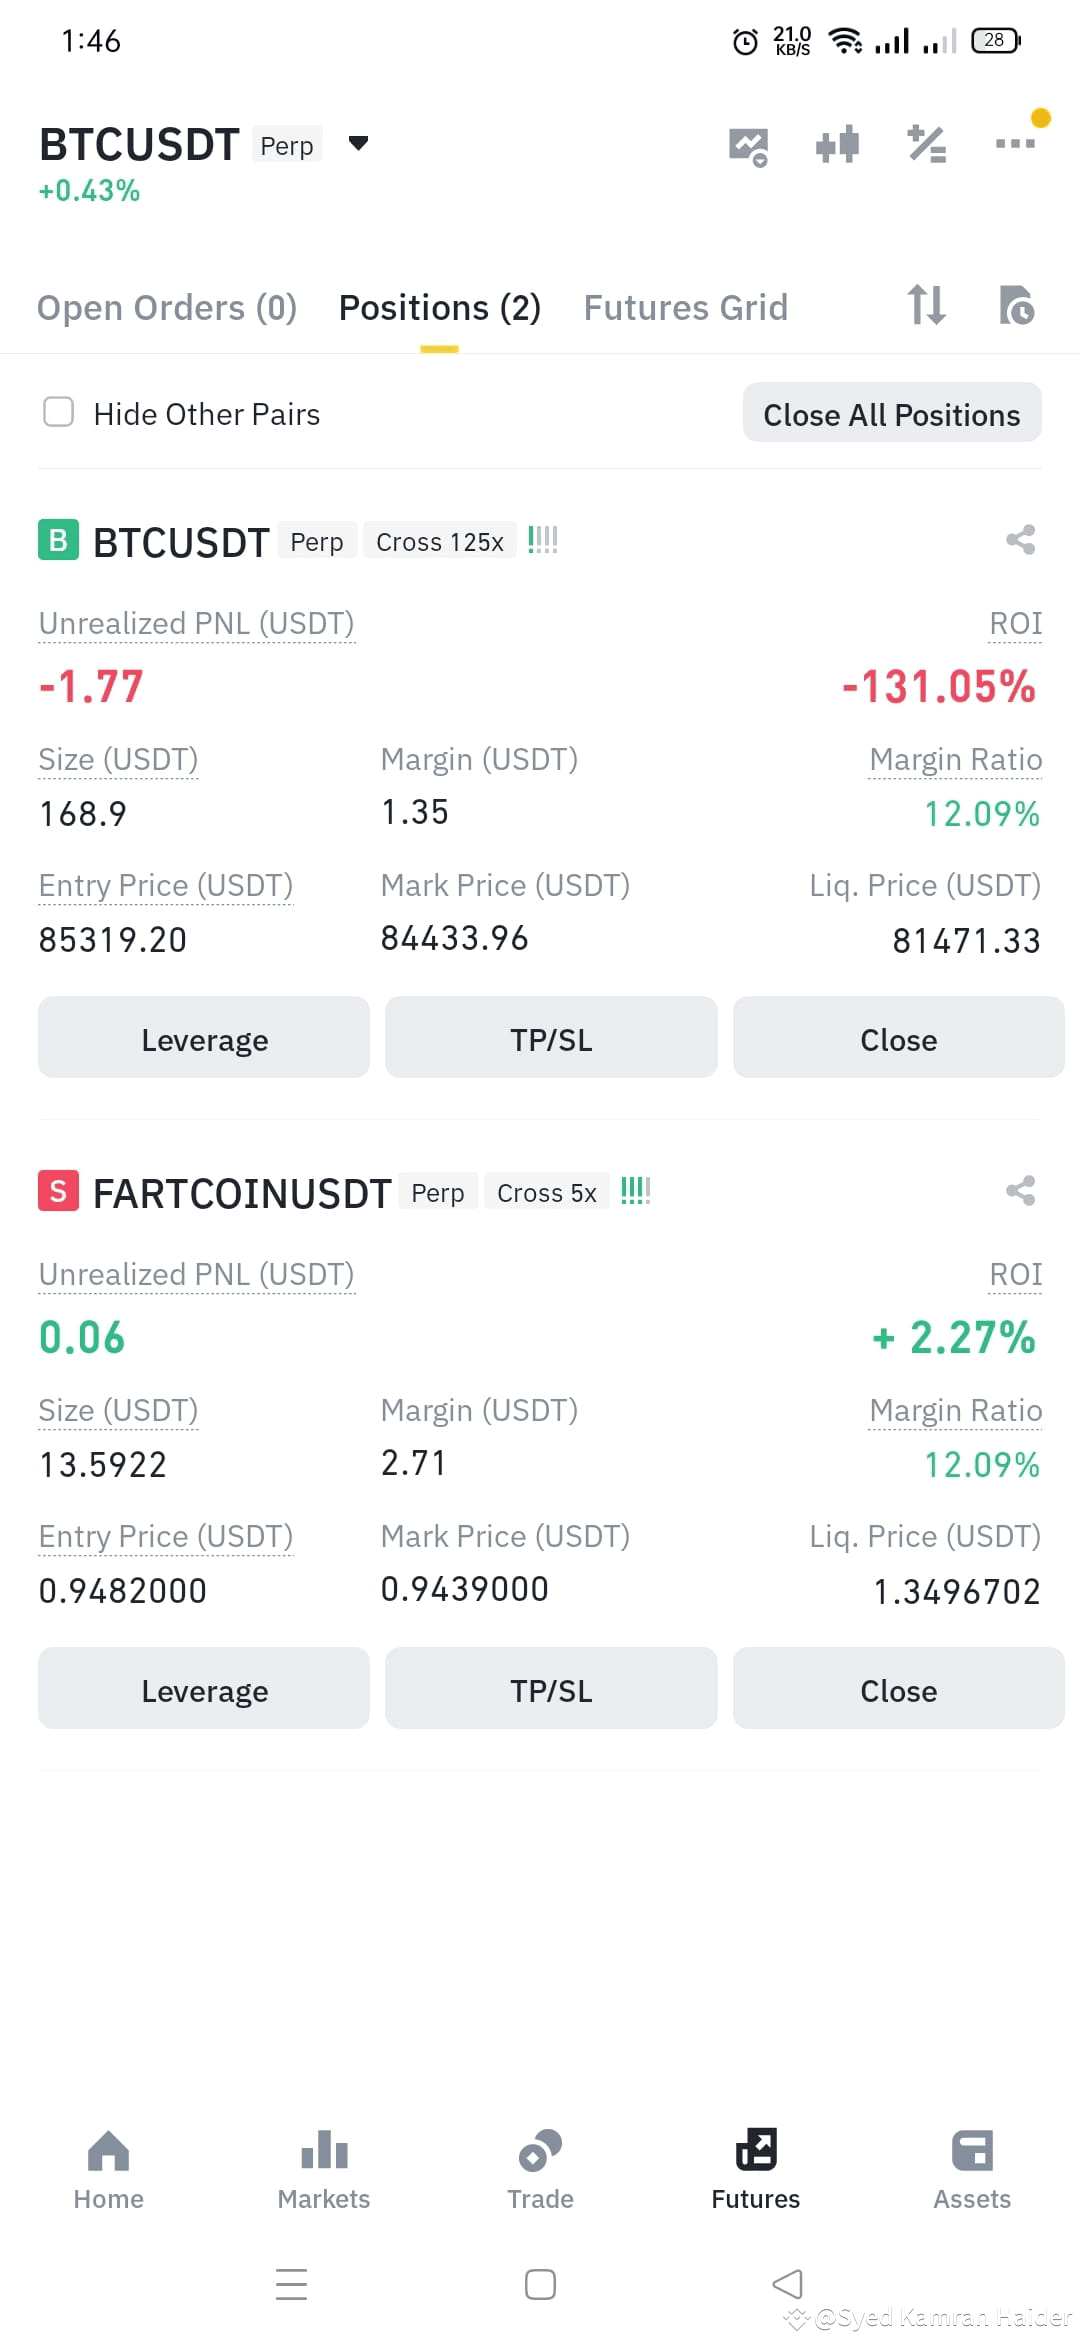Open TP/SL for the BTCUSDT position
The image size is (1080, 2340).
pos(551,1038)
